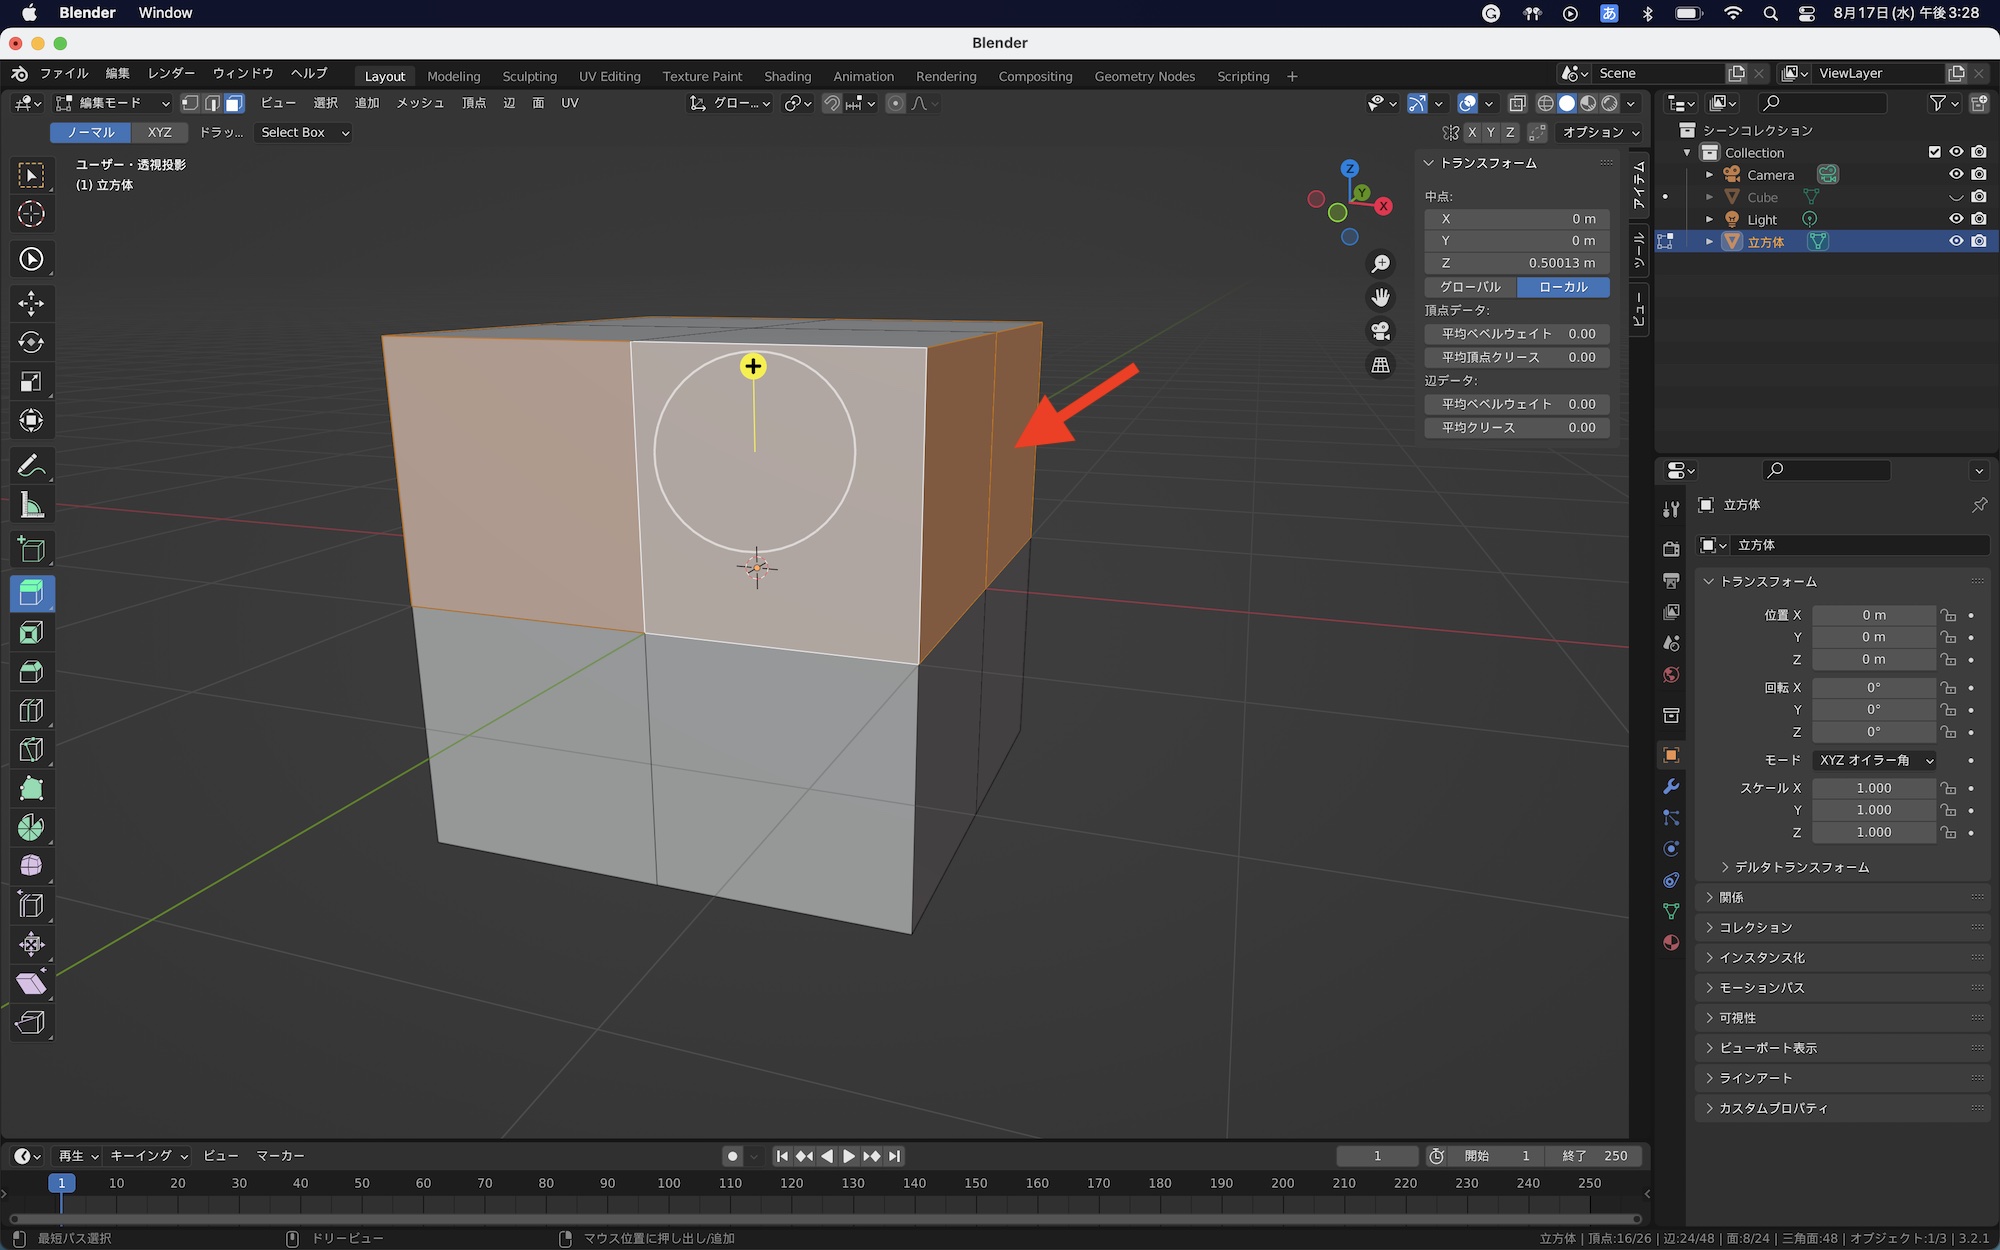Activate the Measure tool
Screen dimensions: 2000x1250
[x=31, y=506]
